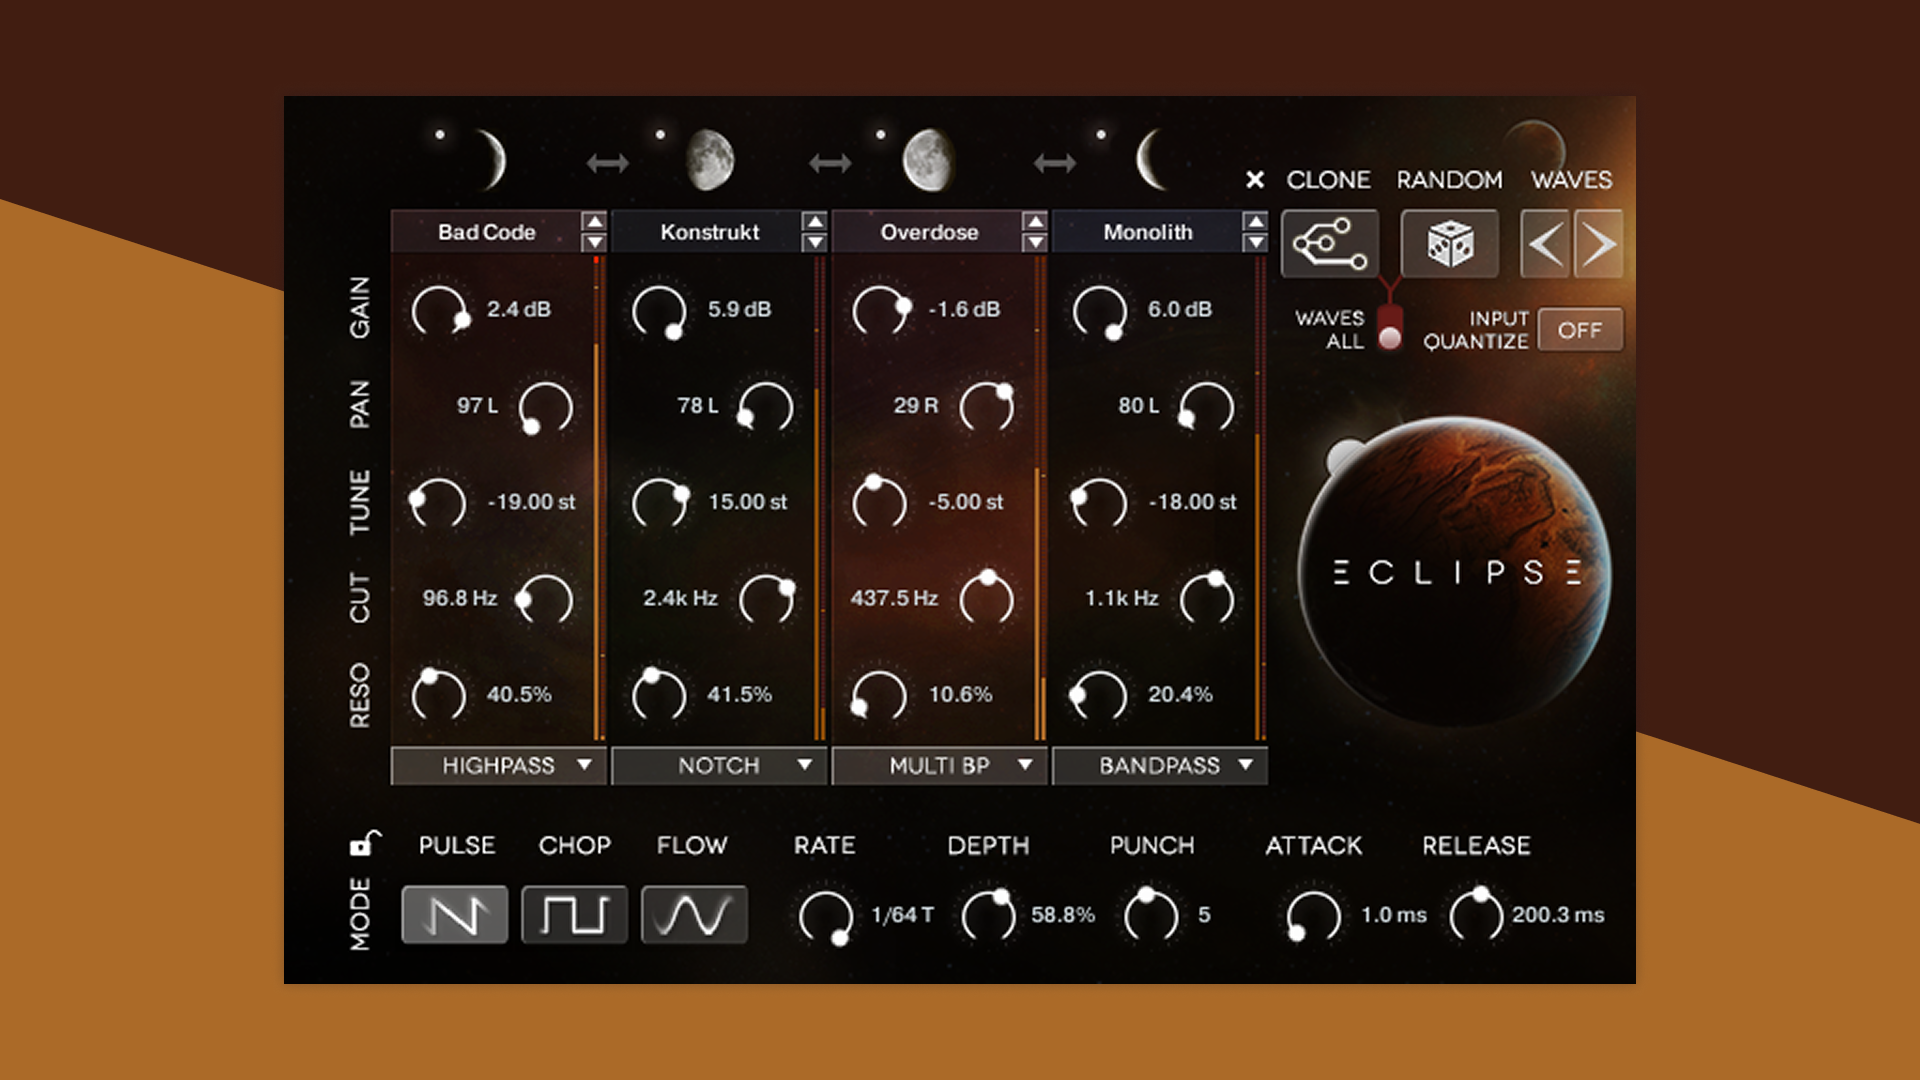Select the CHOP mode waveform icon
The image size is (1920, 1080).
click(575, 913)
